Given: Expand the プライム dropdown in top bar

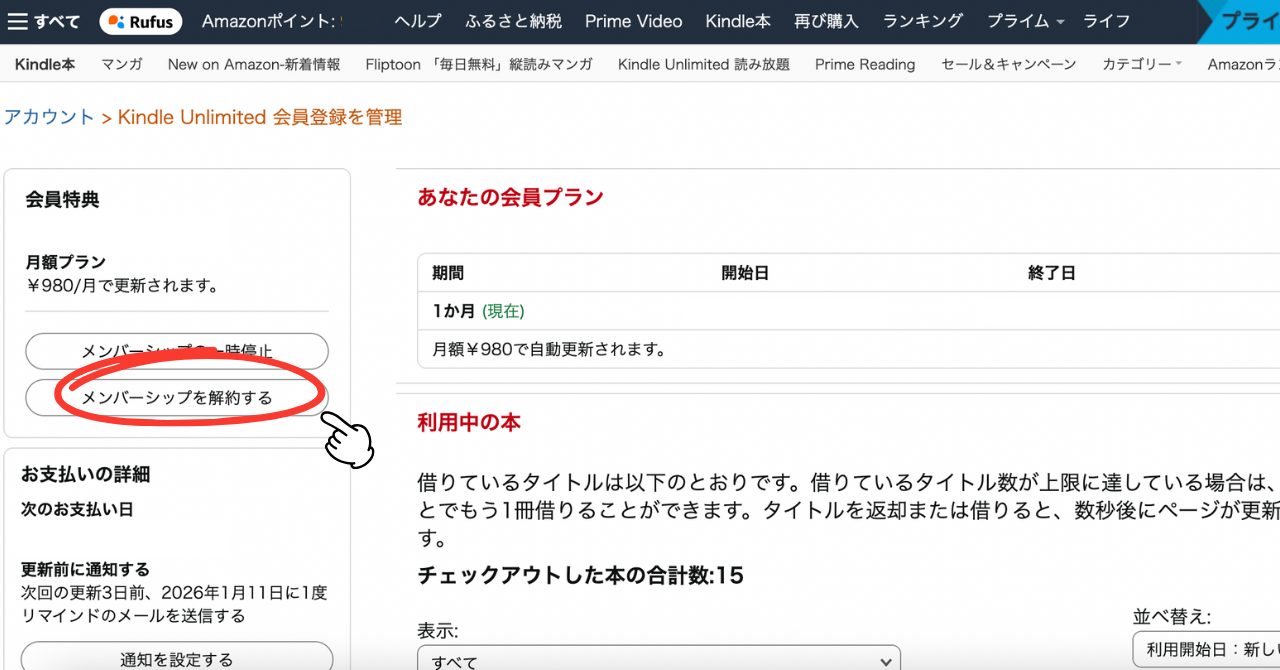Looking at the screenshot, I should pyautogui.click(x=1025, y=21).
